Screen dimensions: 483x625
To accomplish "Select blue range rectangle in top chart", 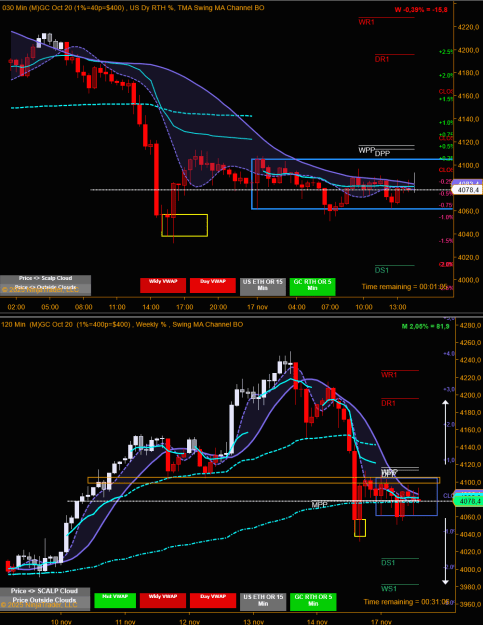I will point(352,184).
